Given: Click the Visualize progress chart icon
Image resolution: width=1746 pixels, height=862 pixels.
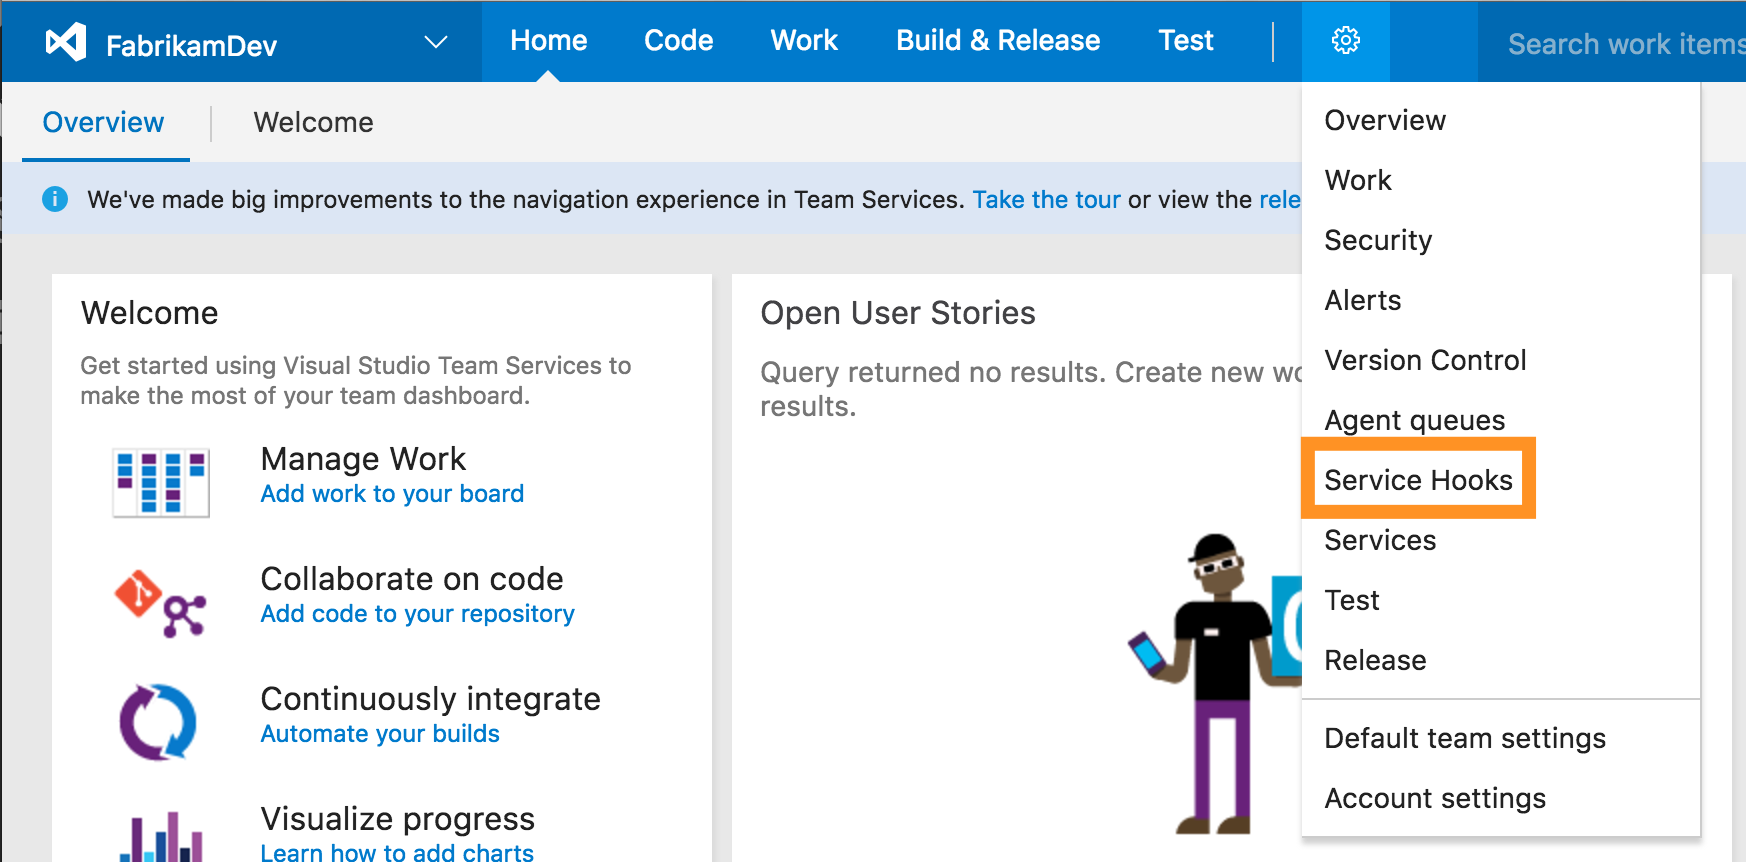Looking at the screenshot, I should pos(161,836).
